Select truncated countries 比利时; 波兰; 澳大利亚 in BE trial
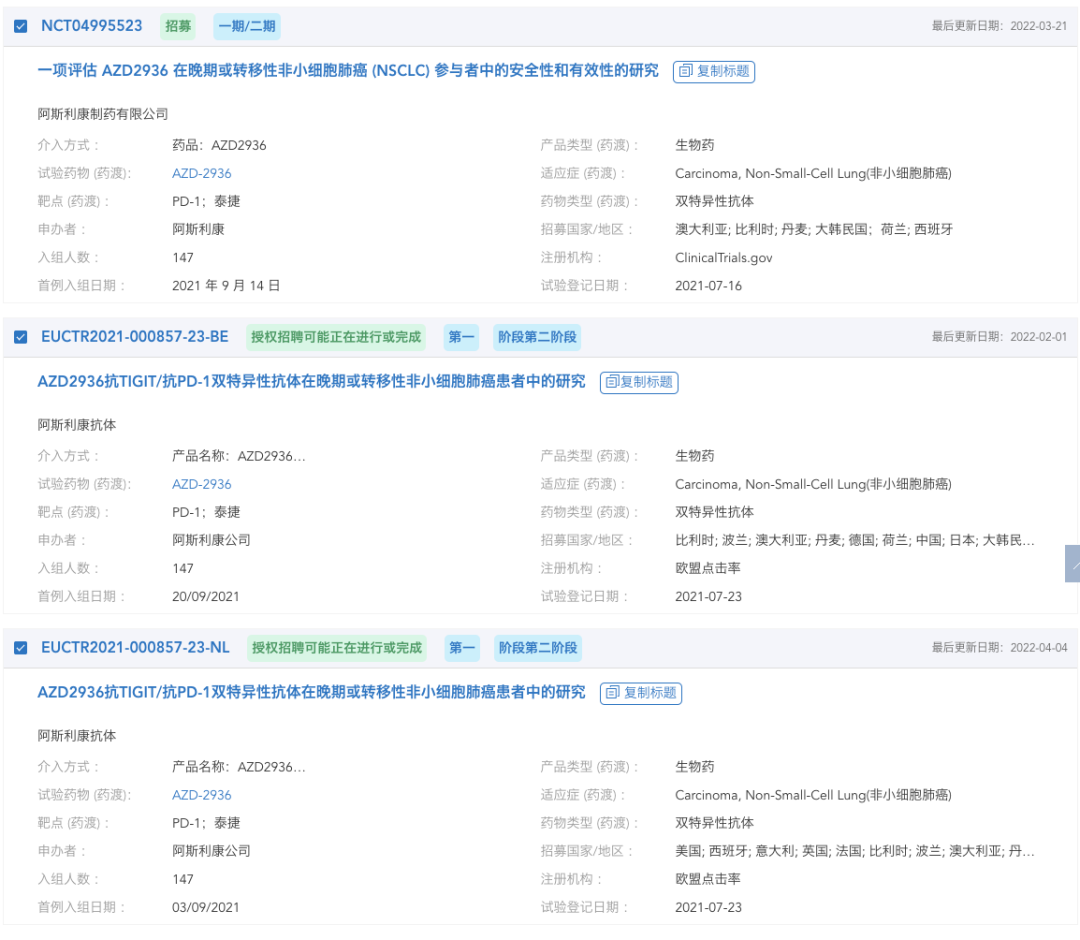Screen dimensions: 1080x940 (x=855, y=540)
